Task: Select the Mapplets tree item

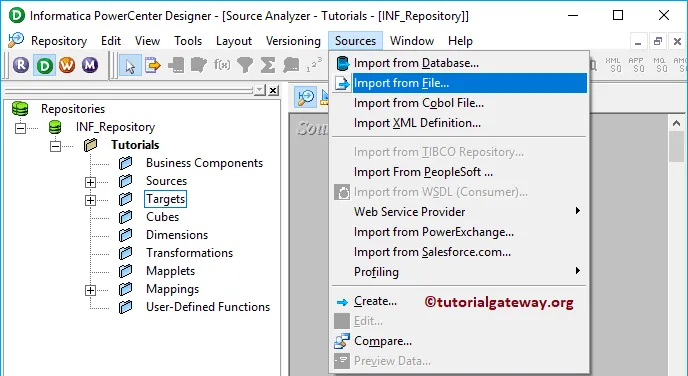Action: 170,271
